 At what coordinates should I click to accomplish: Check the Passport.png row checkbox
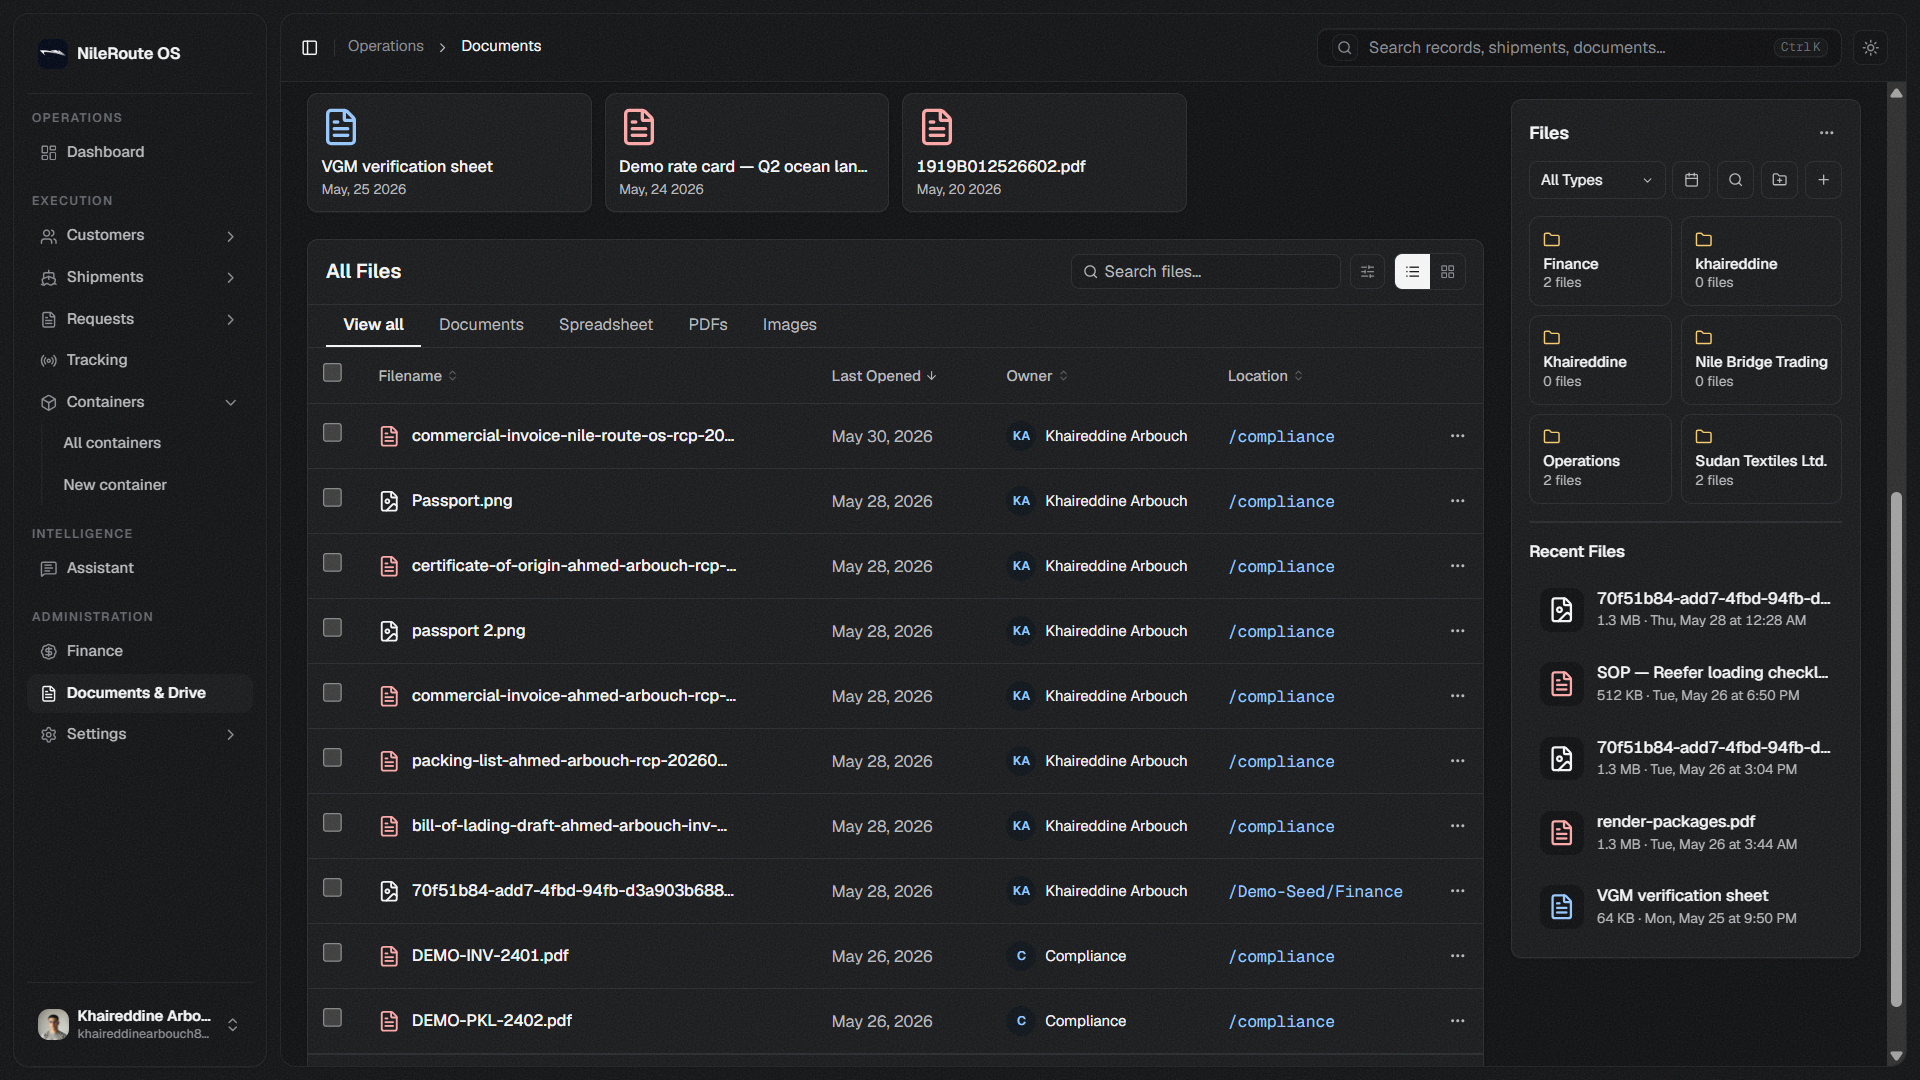pyautogui.click(x=333, y=498)
